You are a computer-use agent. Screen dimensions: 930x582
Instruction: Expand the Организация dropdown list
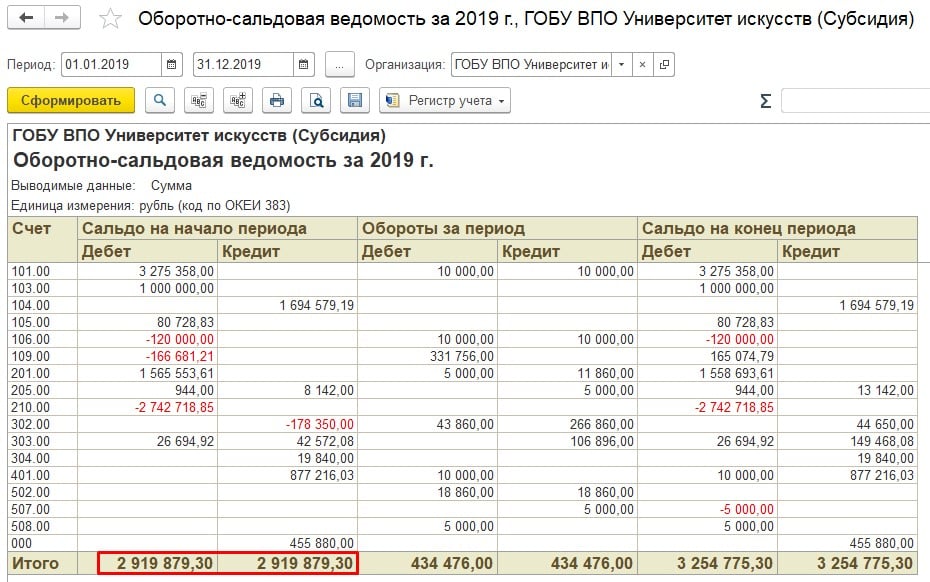coord(622,65)
